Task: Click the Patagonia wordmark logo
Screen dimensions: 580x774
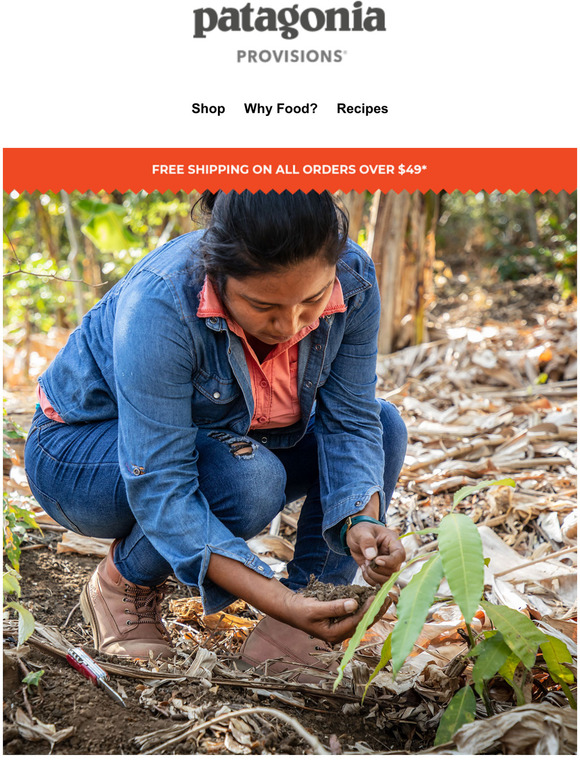Action: click(x=289, y=20)
